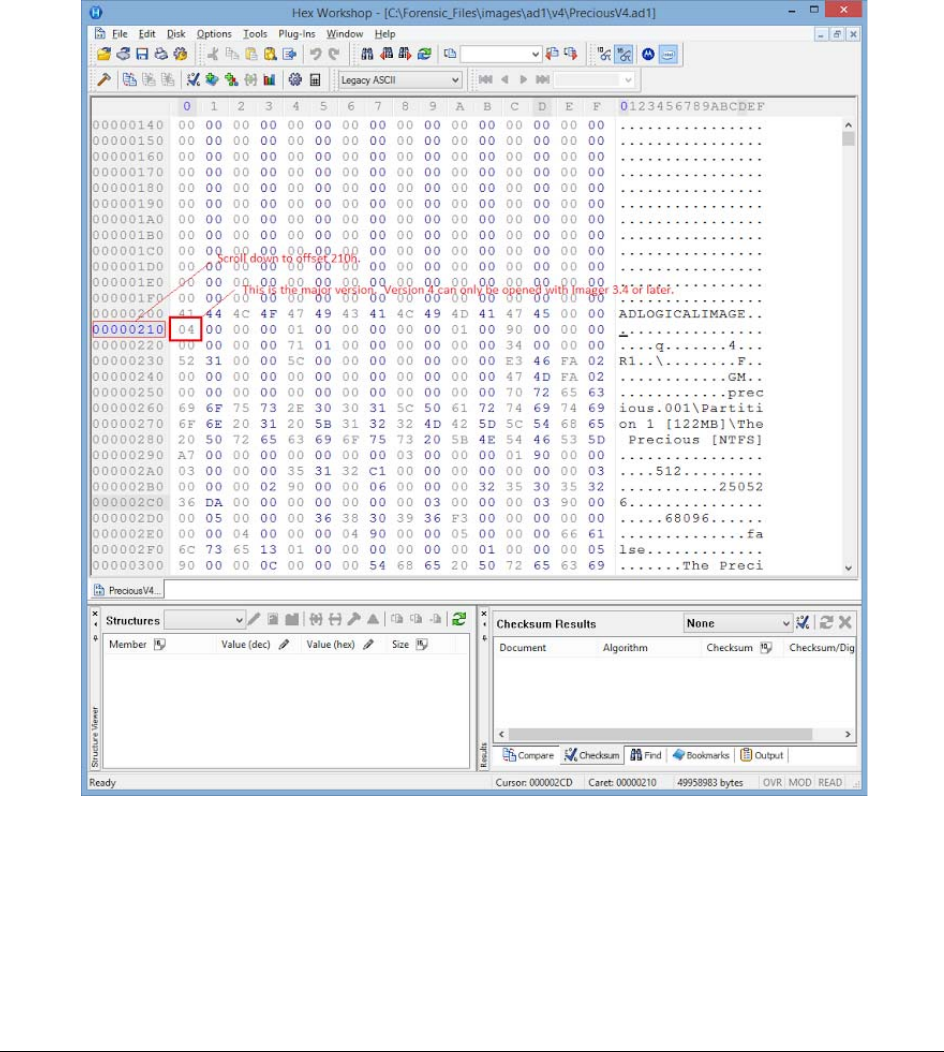Expand the disabled bookmark navigation dropdown
This screenshot has width=944, height=1052.
point(628,80)
